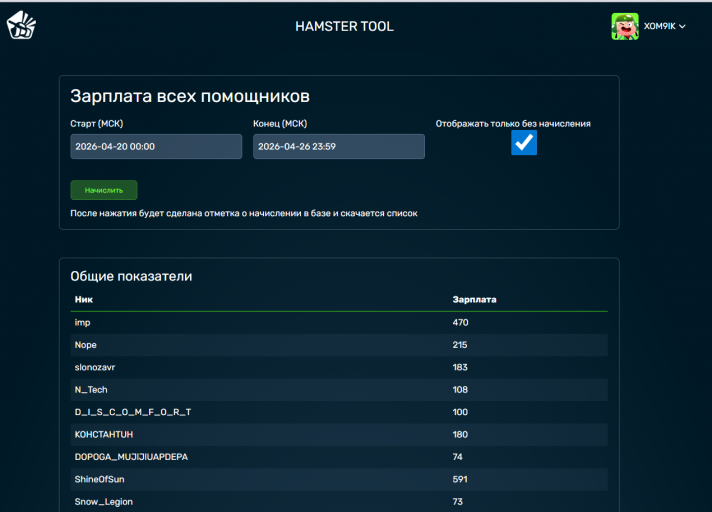Click salary value 180
This screenshot has height=512, width=712.
(x=460, y=434)
